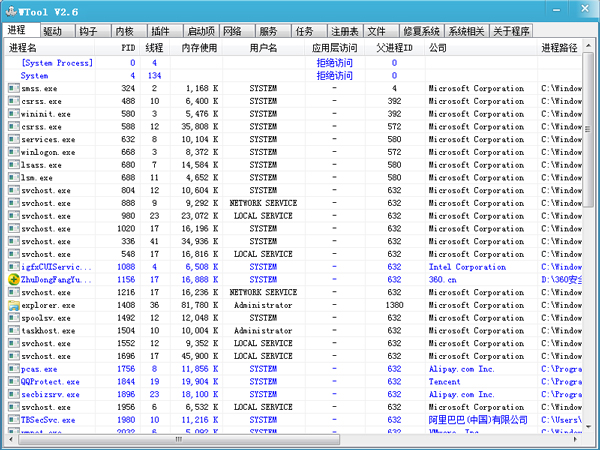Click the winlogon.exe process icon
Screen dimensions: 600x450
[14, 152]
